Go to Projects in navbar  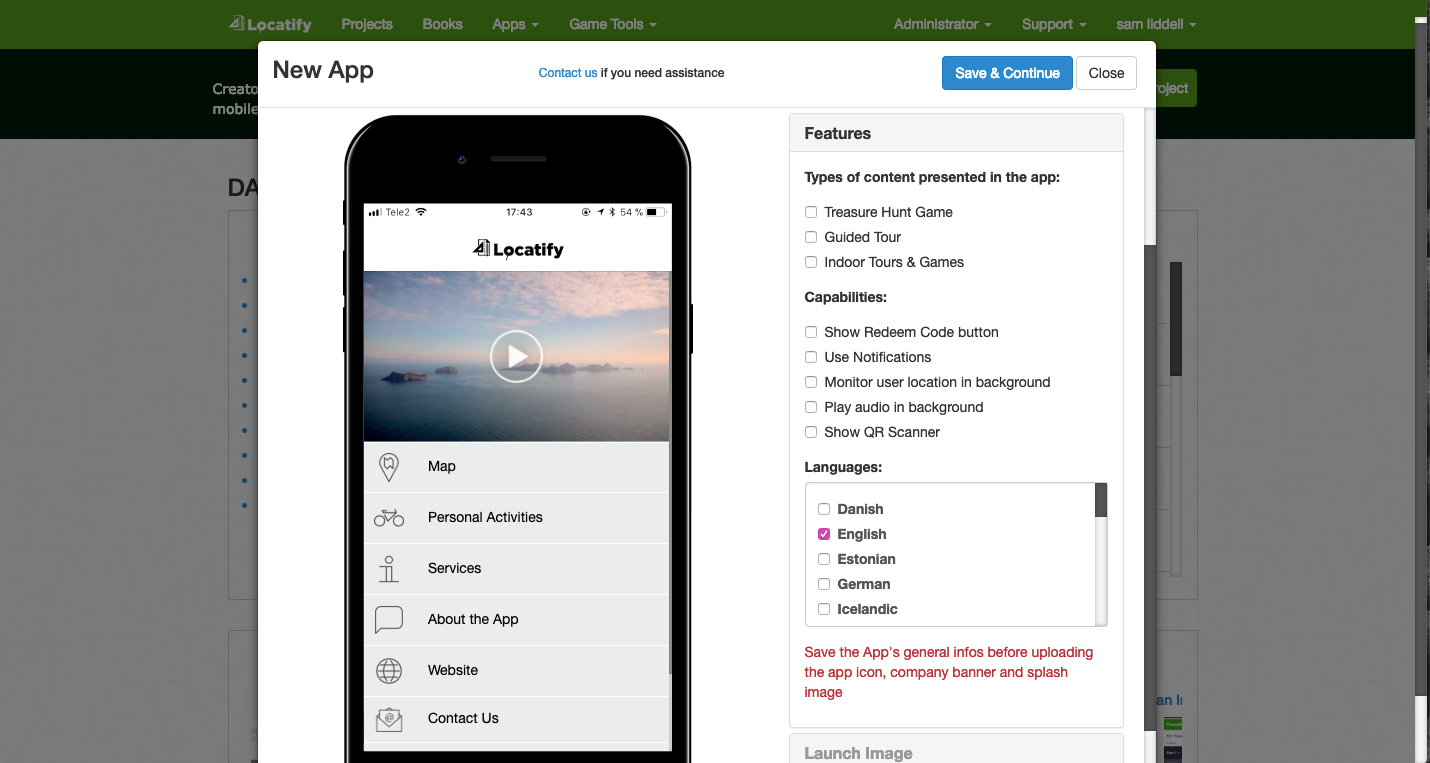(367, 24)
